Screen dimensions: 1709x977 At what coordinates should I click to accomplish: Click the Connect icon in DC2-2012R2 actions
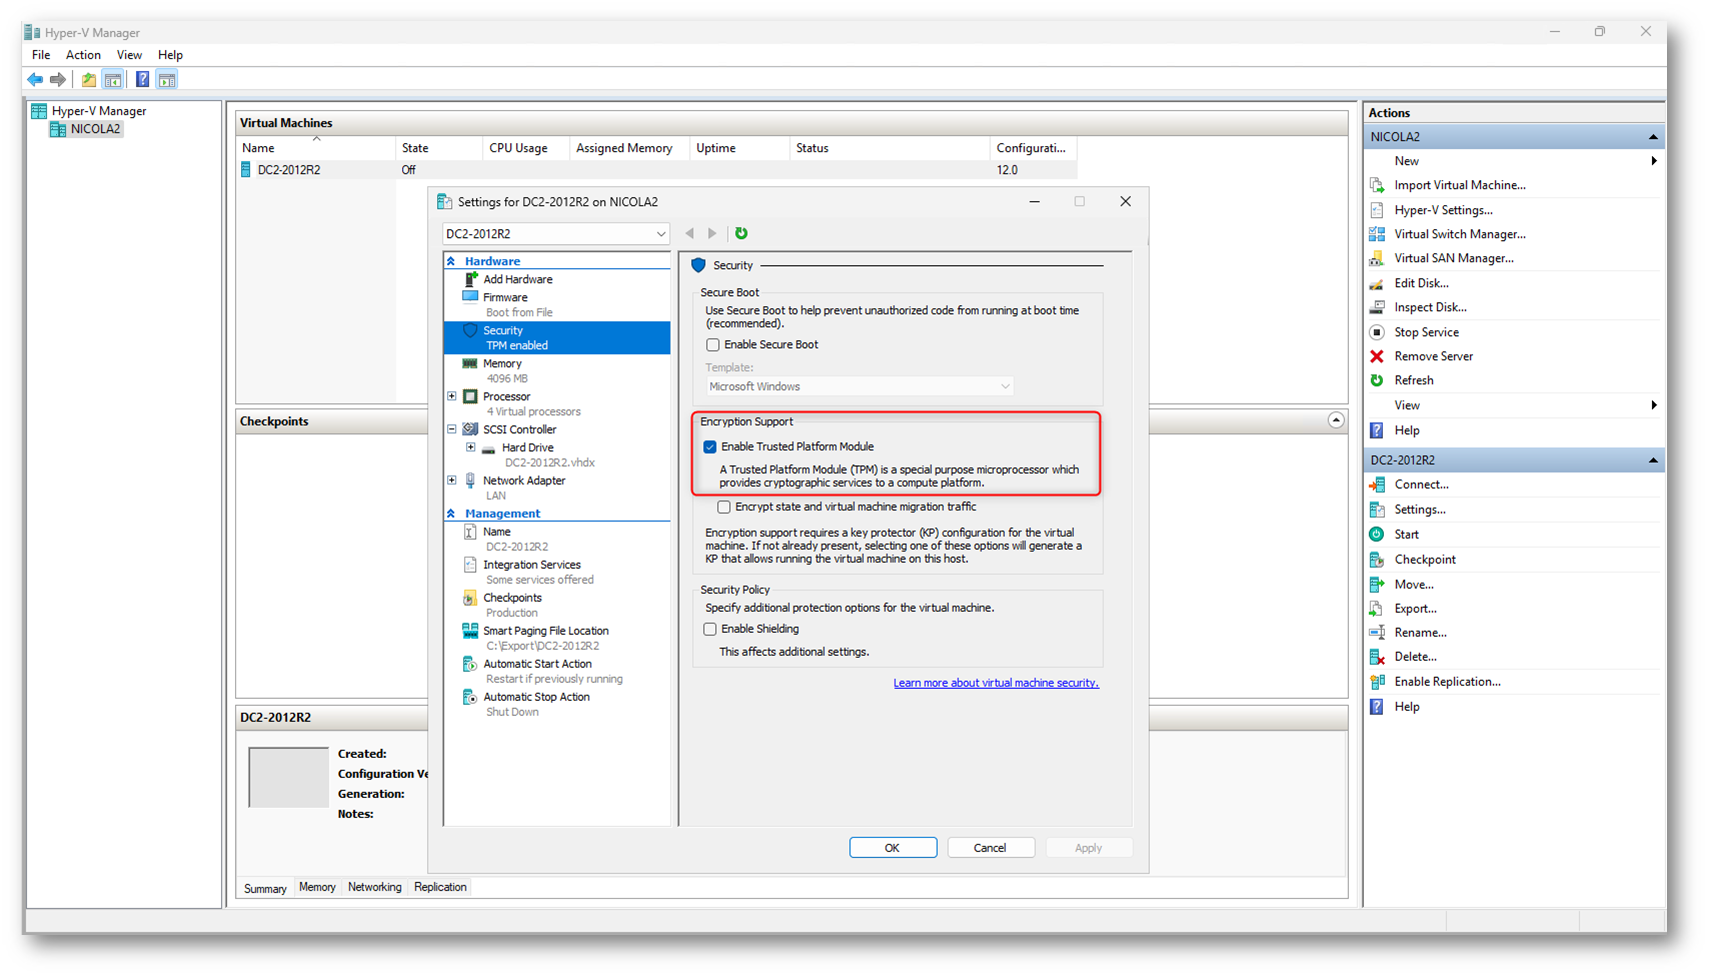point(1377,484)
